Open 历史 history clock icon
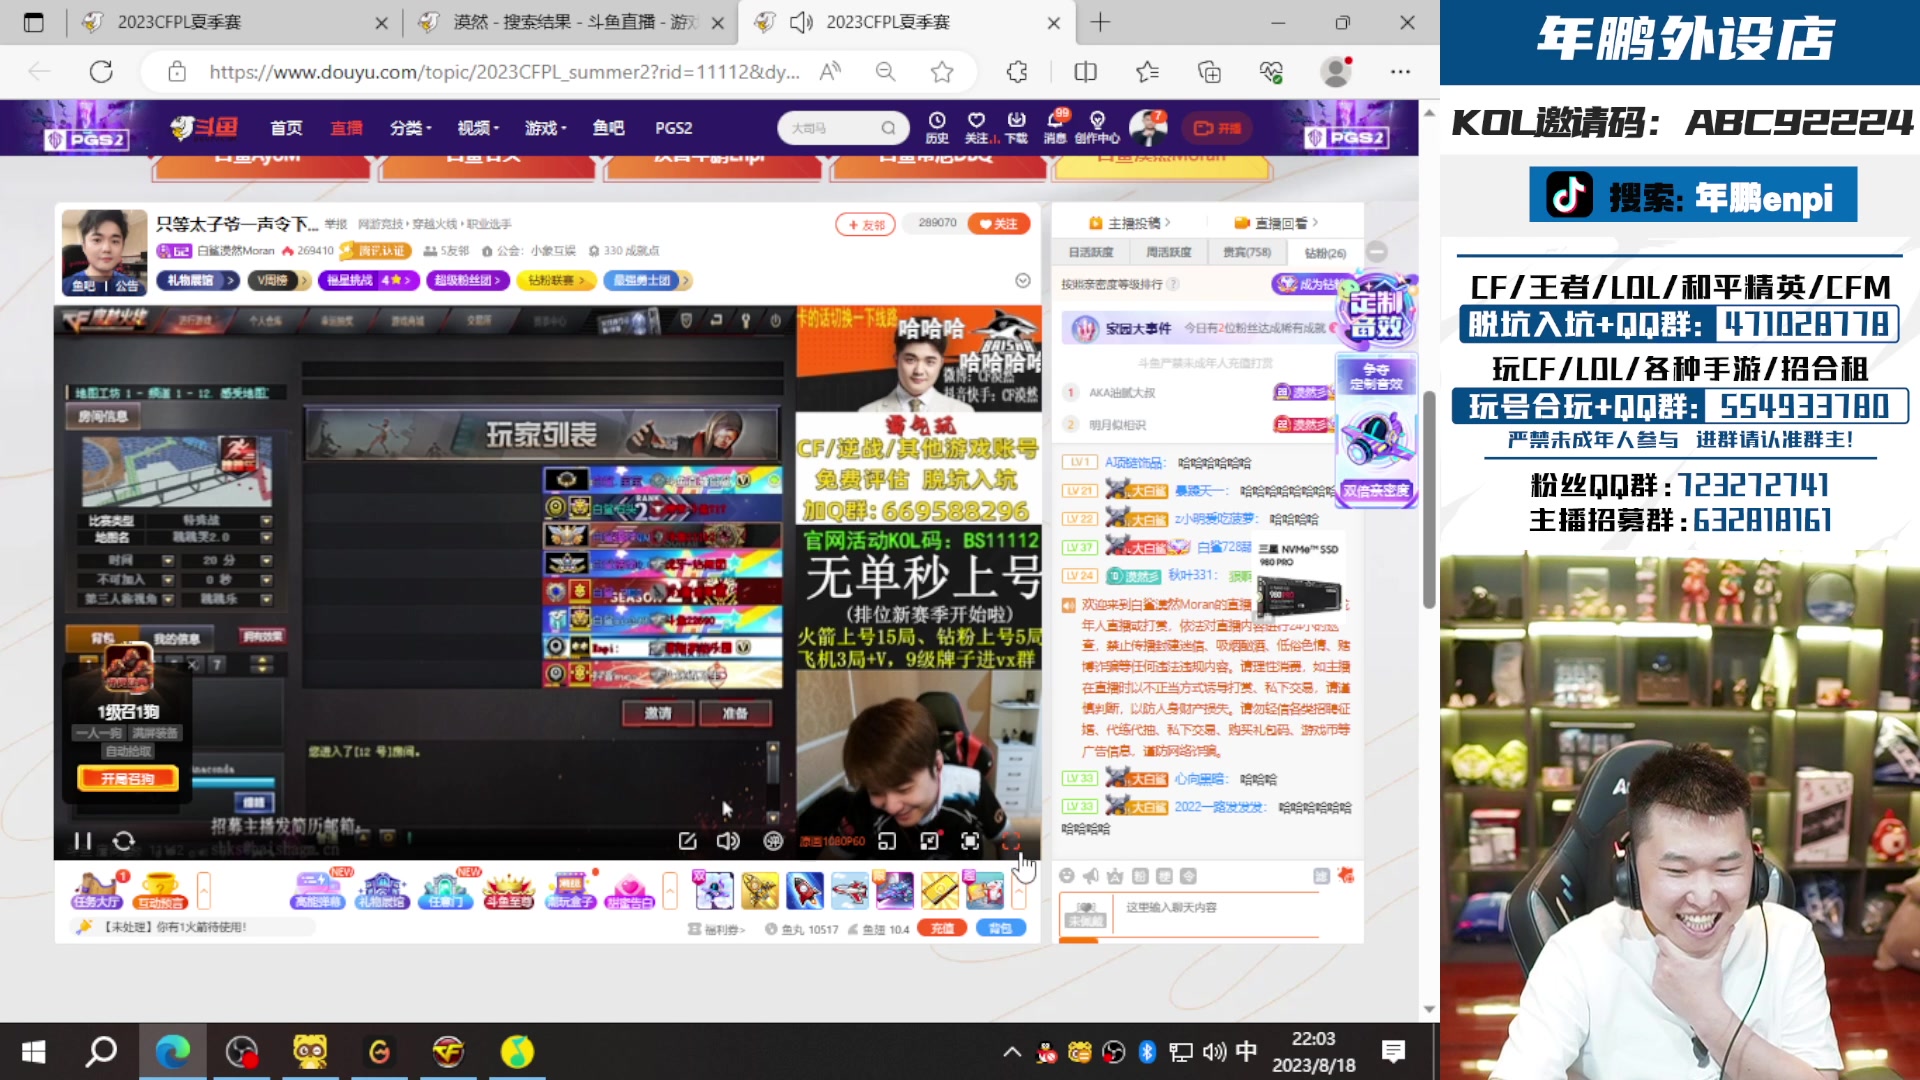The width and height of the screenshot is (1920, 1080). click(937, 127)
